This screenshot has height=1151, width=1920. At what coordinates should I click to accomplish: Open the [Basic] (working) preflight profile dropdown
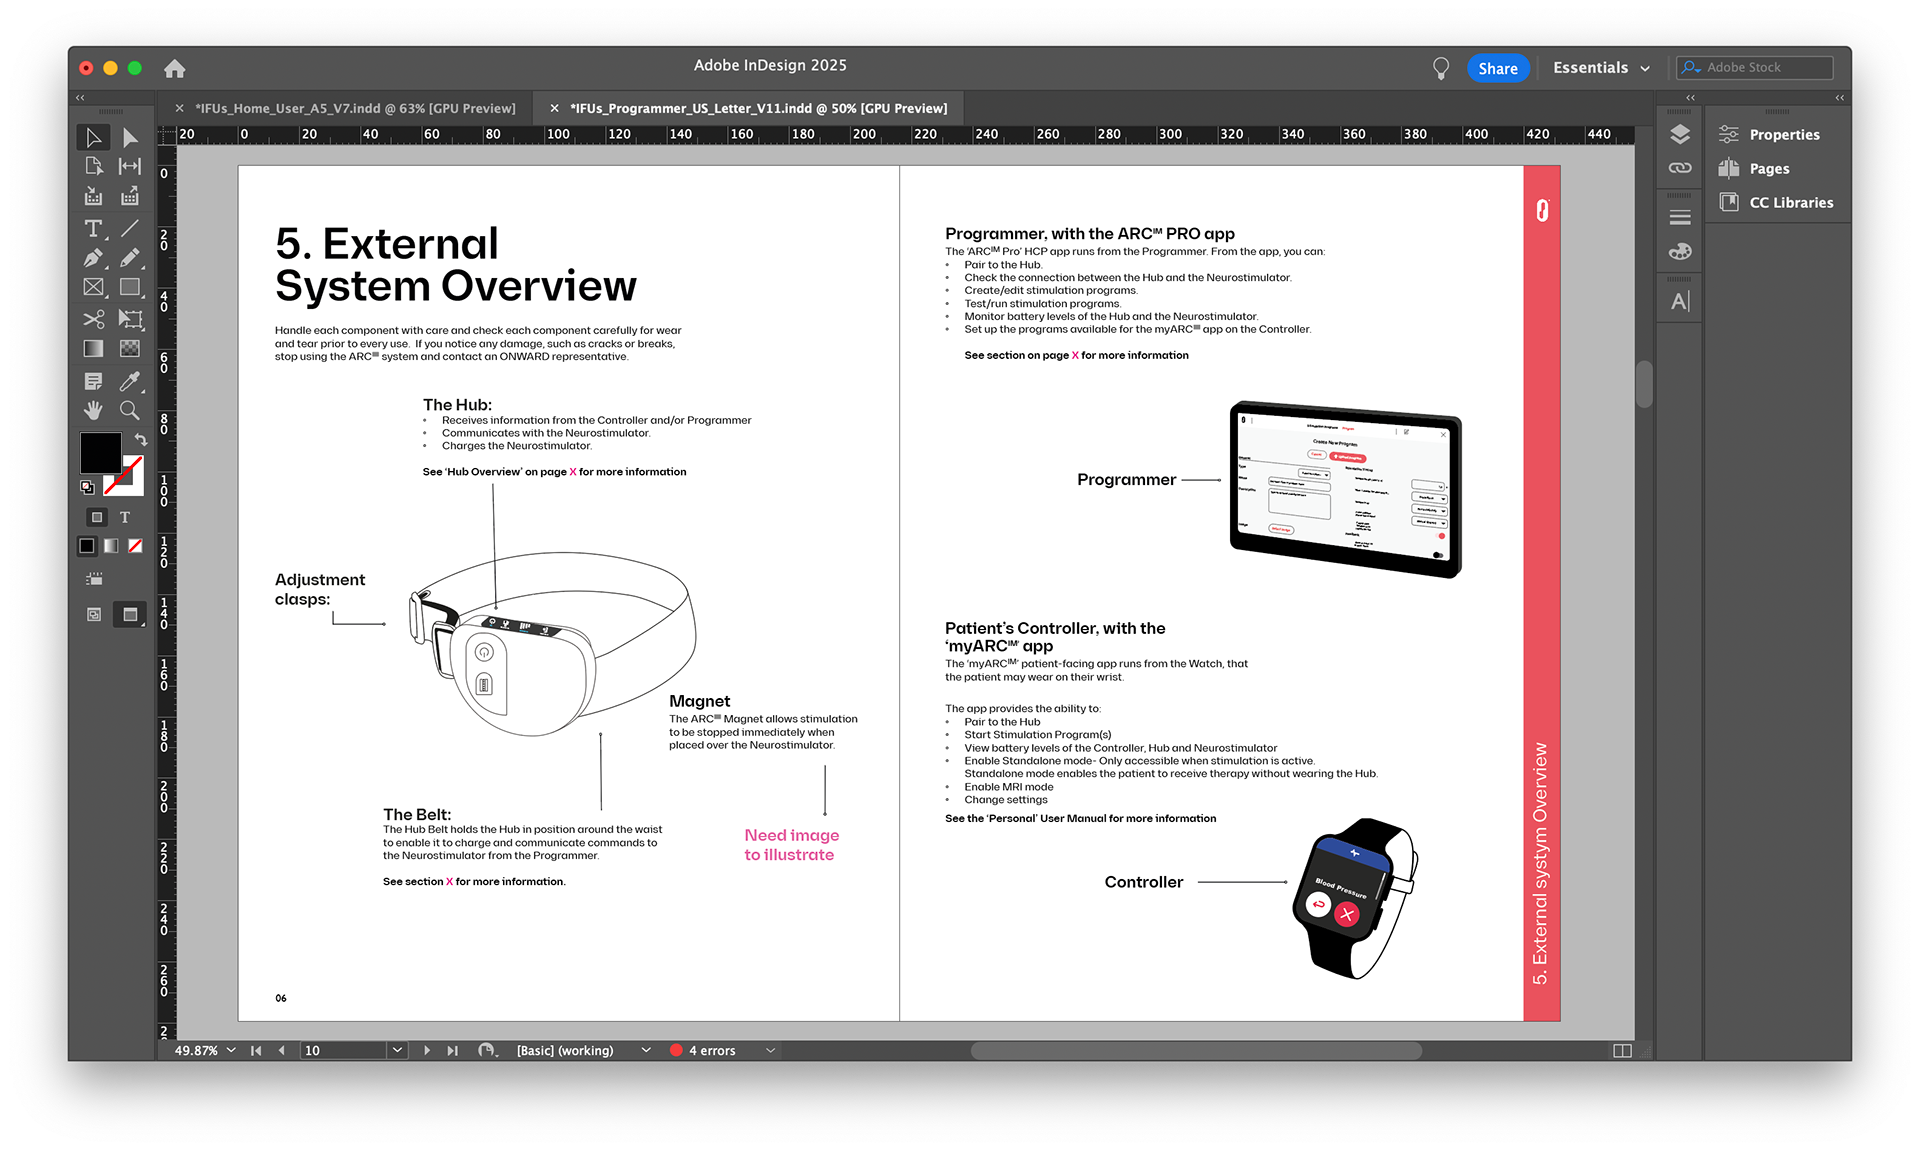coord(646,1050)
